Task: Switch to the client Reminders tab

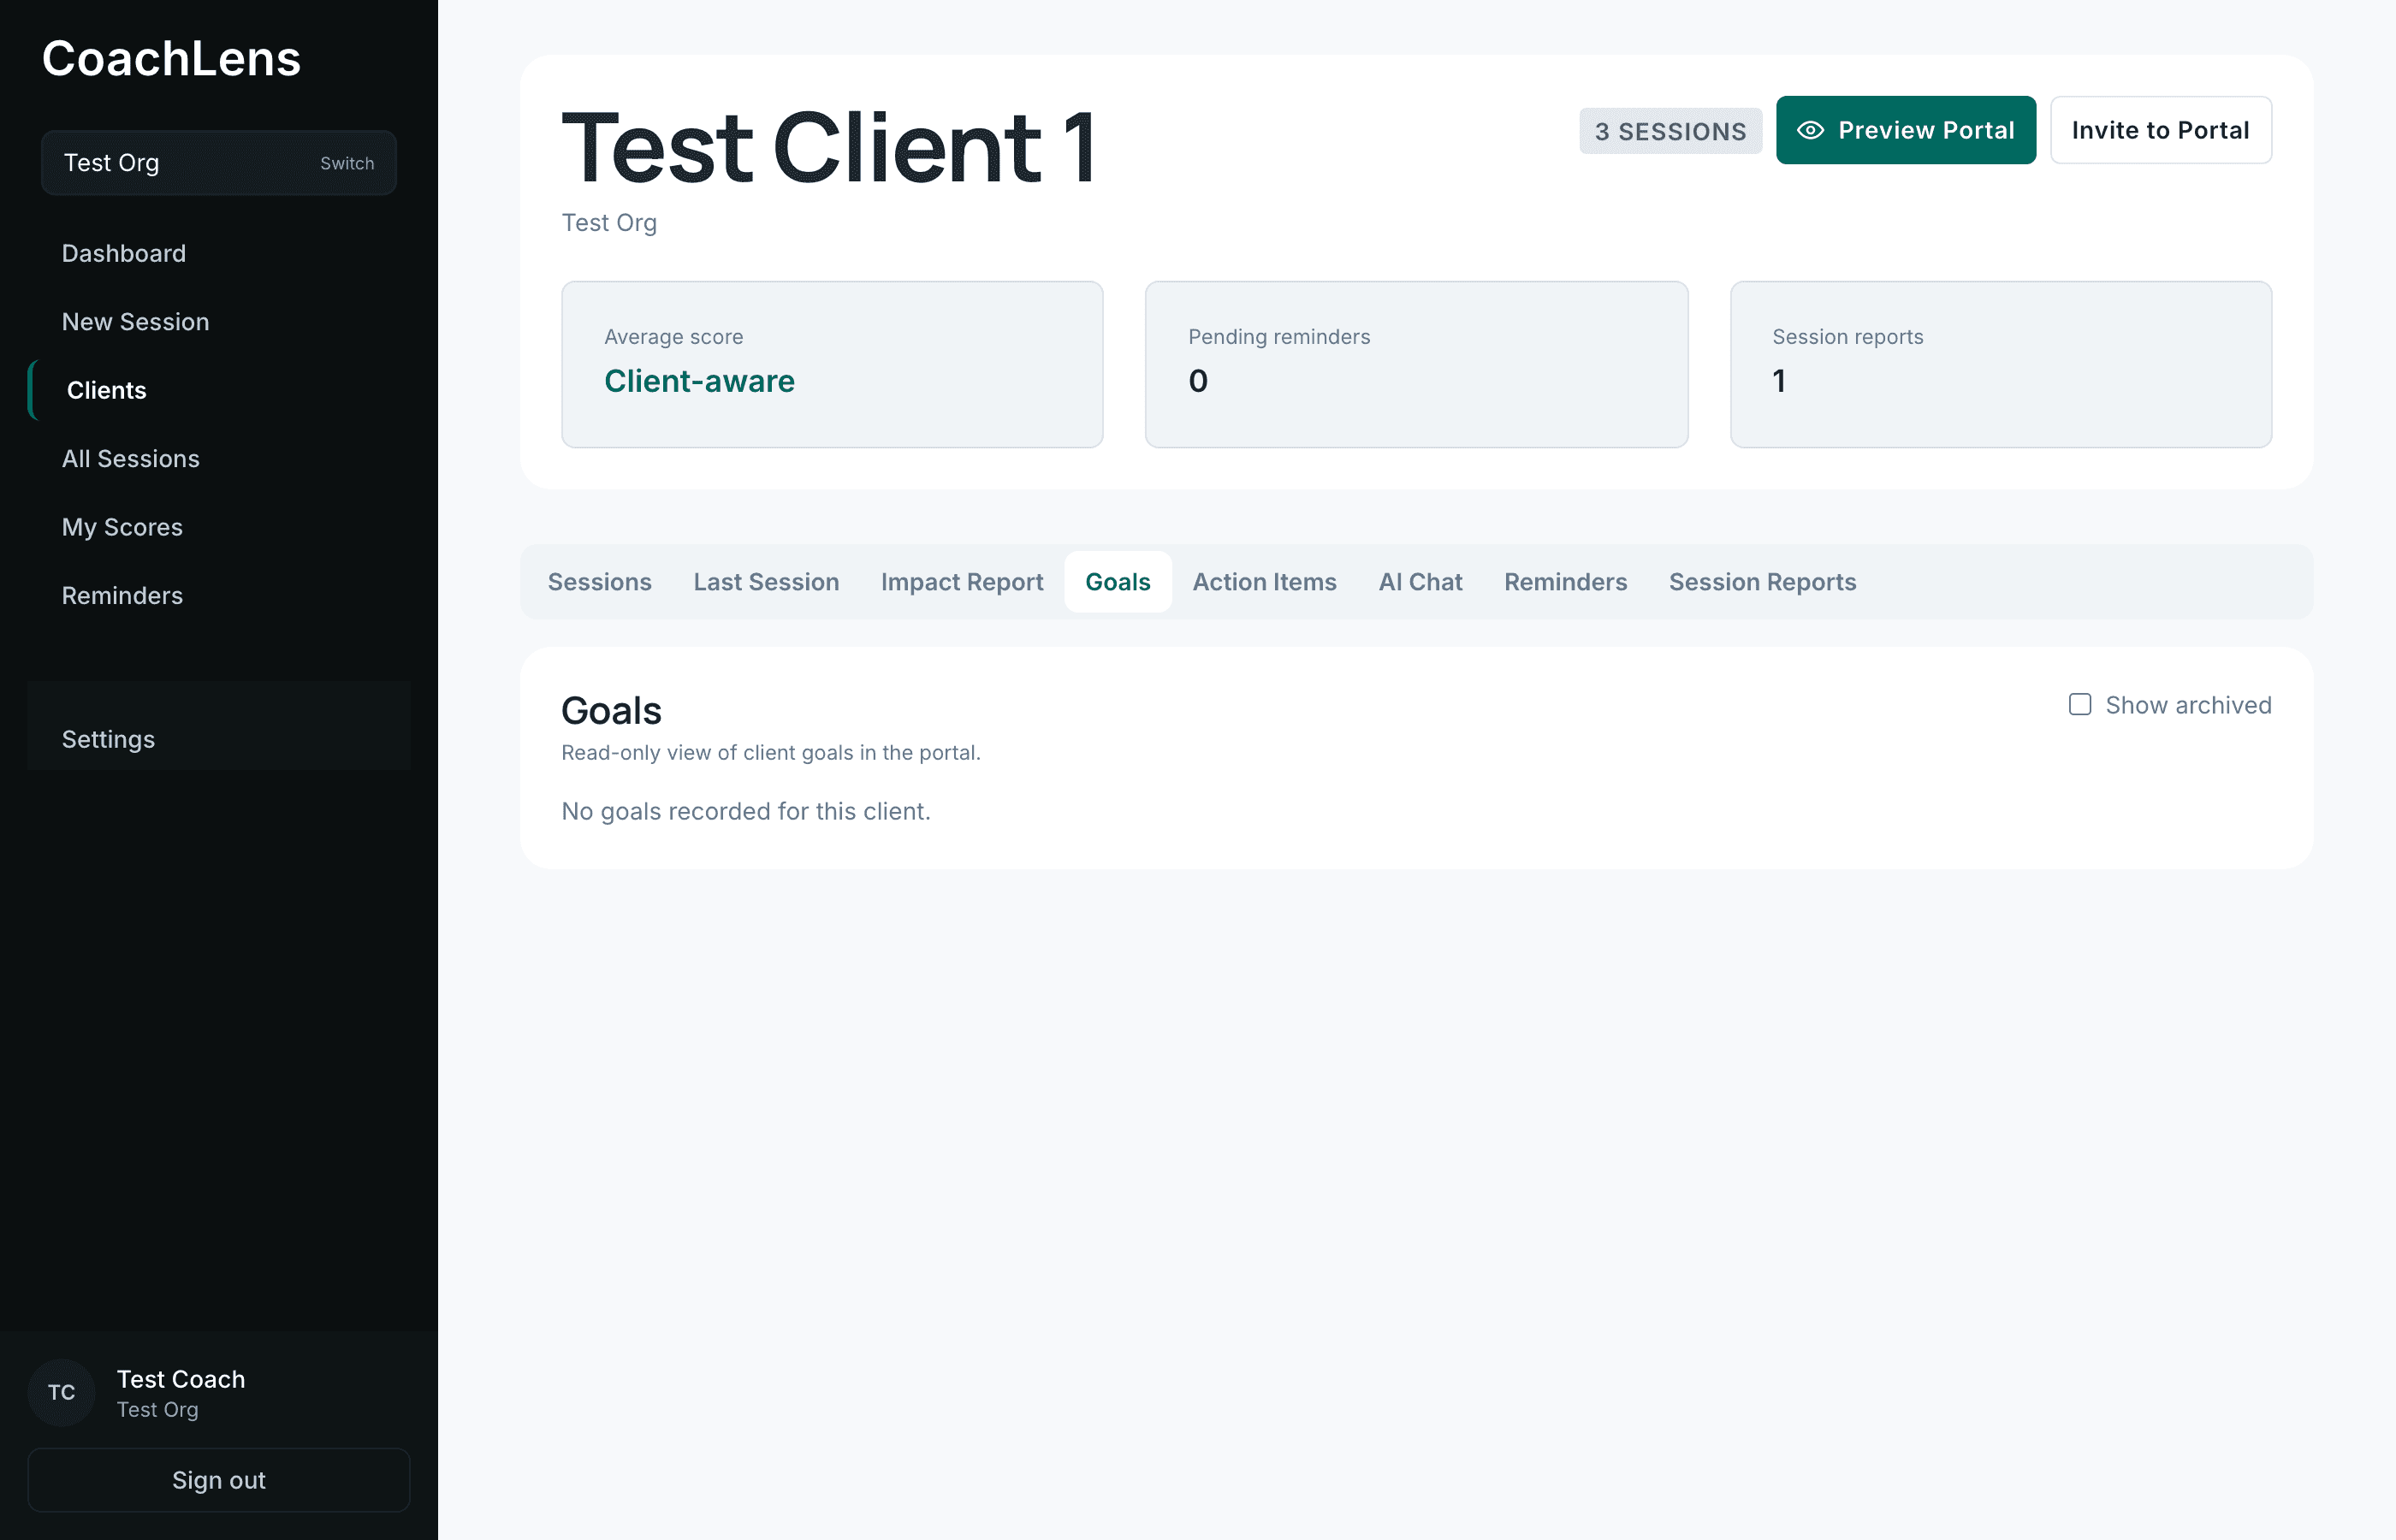Action: (x=1565, y=582)
